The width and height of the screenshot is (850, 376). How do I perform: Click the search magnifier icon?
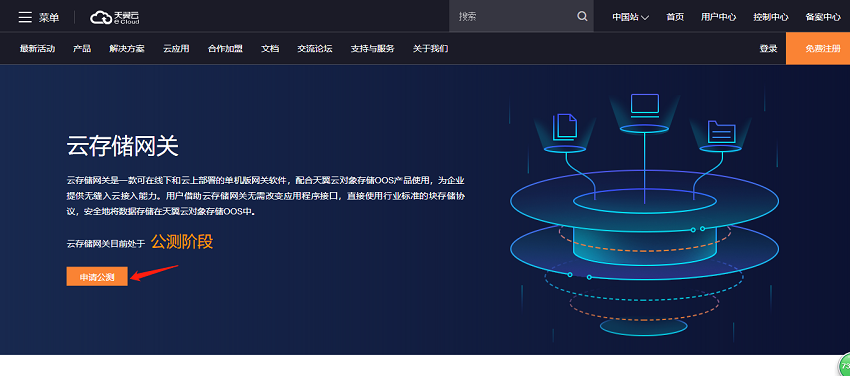point(582,16)
